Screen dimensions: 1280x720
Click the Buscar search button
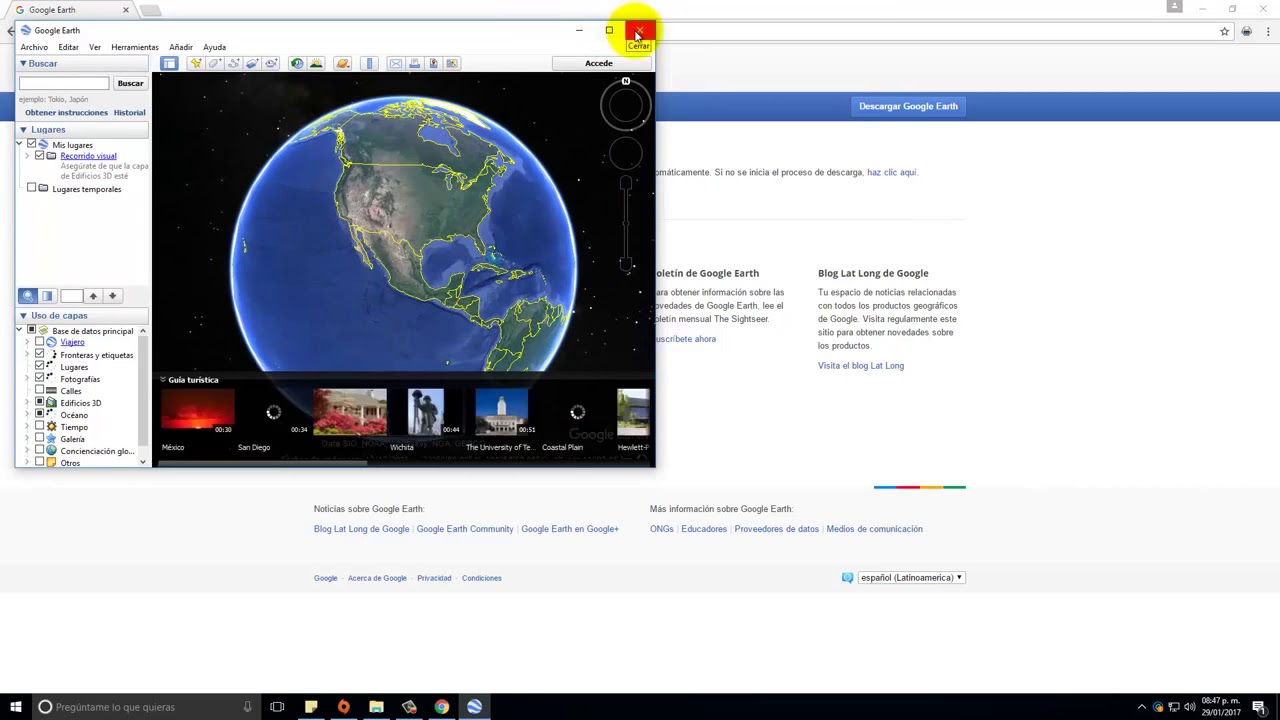pyautogui.click(x=130, y=83)
